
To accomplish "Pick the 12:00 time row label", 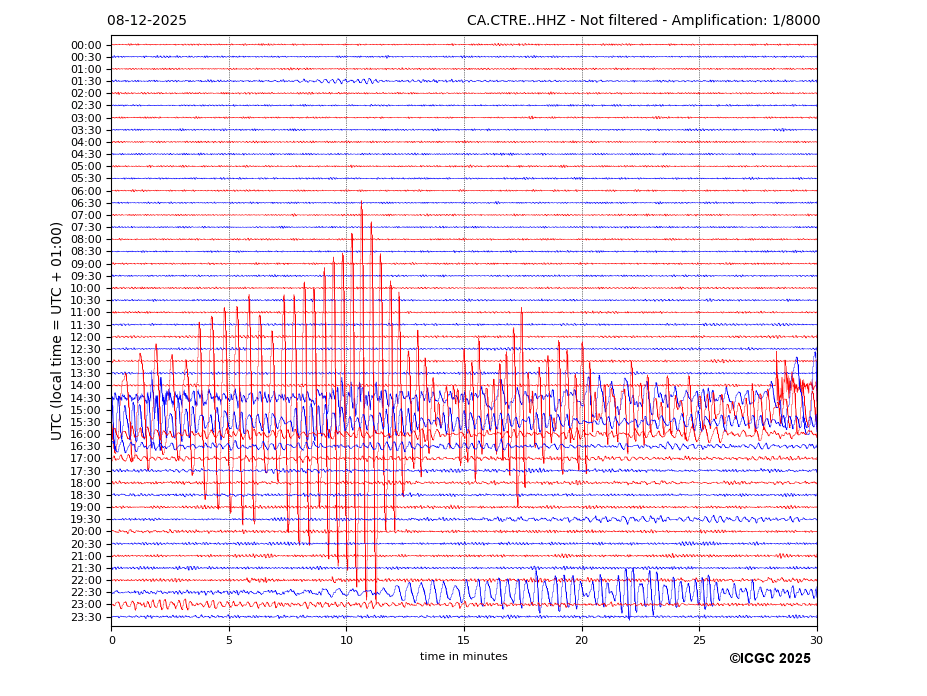I will (x=86, y=337).
